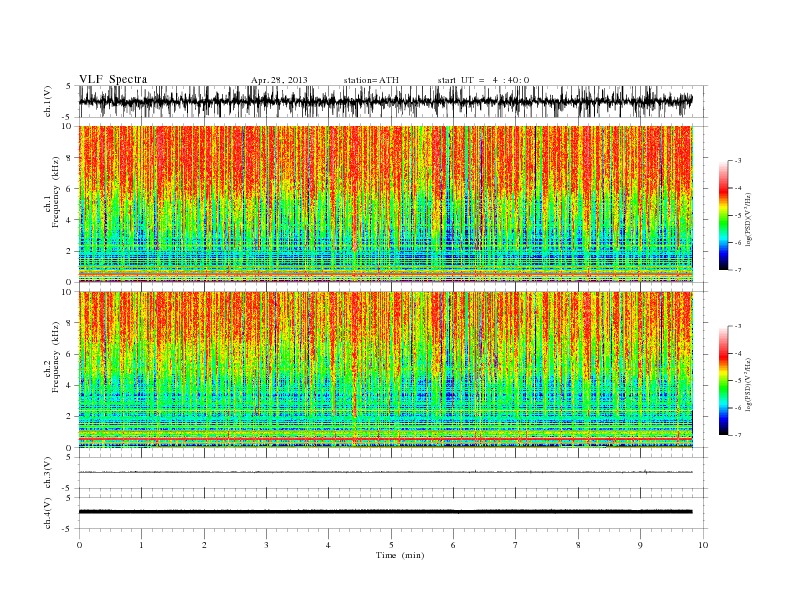The width and height of the screenshot is (792, 612).
Task: Click the 'start UT = 4:40:0' label
Action: point(483,80)
